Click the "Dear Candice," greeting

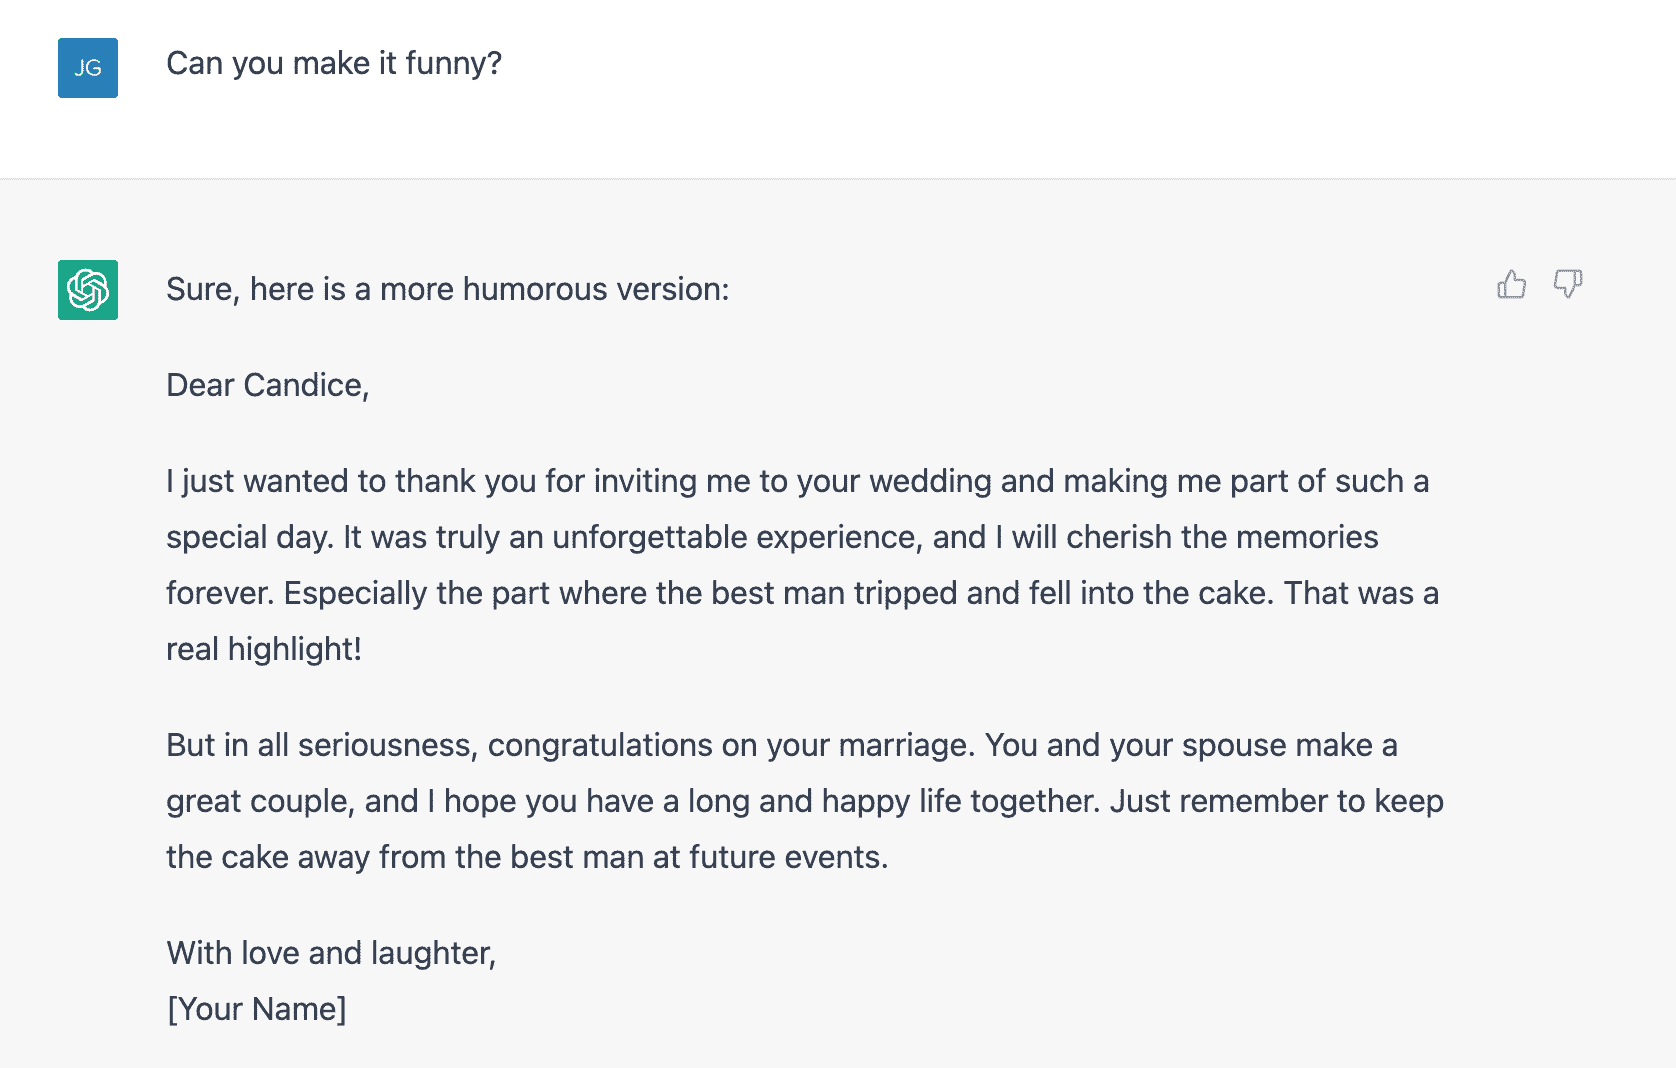pos(268,385)
